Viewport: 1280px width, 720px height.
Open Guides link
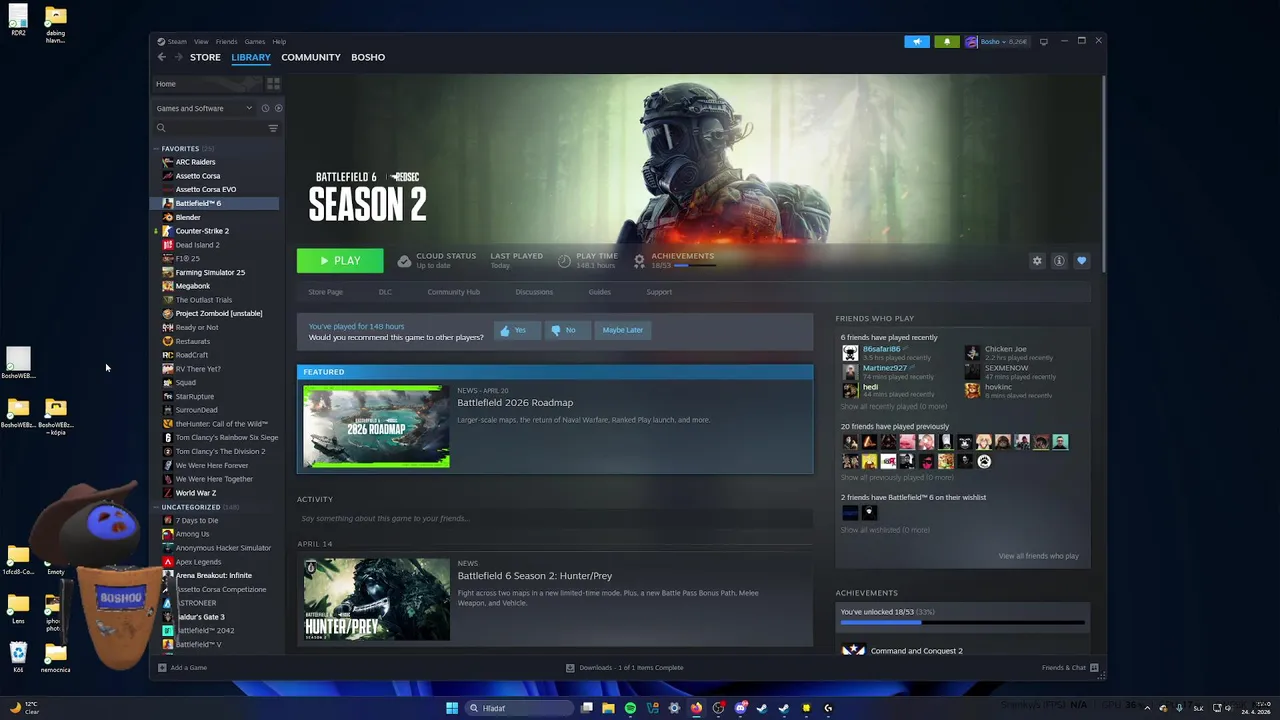click(599, 292)
